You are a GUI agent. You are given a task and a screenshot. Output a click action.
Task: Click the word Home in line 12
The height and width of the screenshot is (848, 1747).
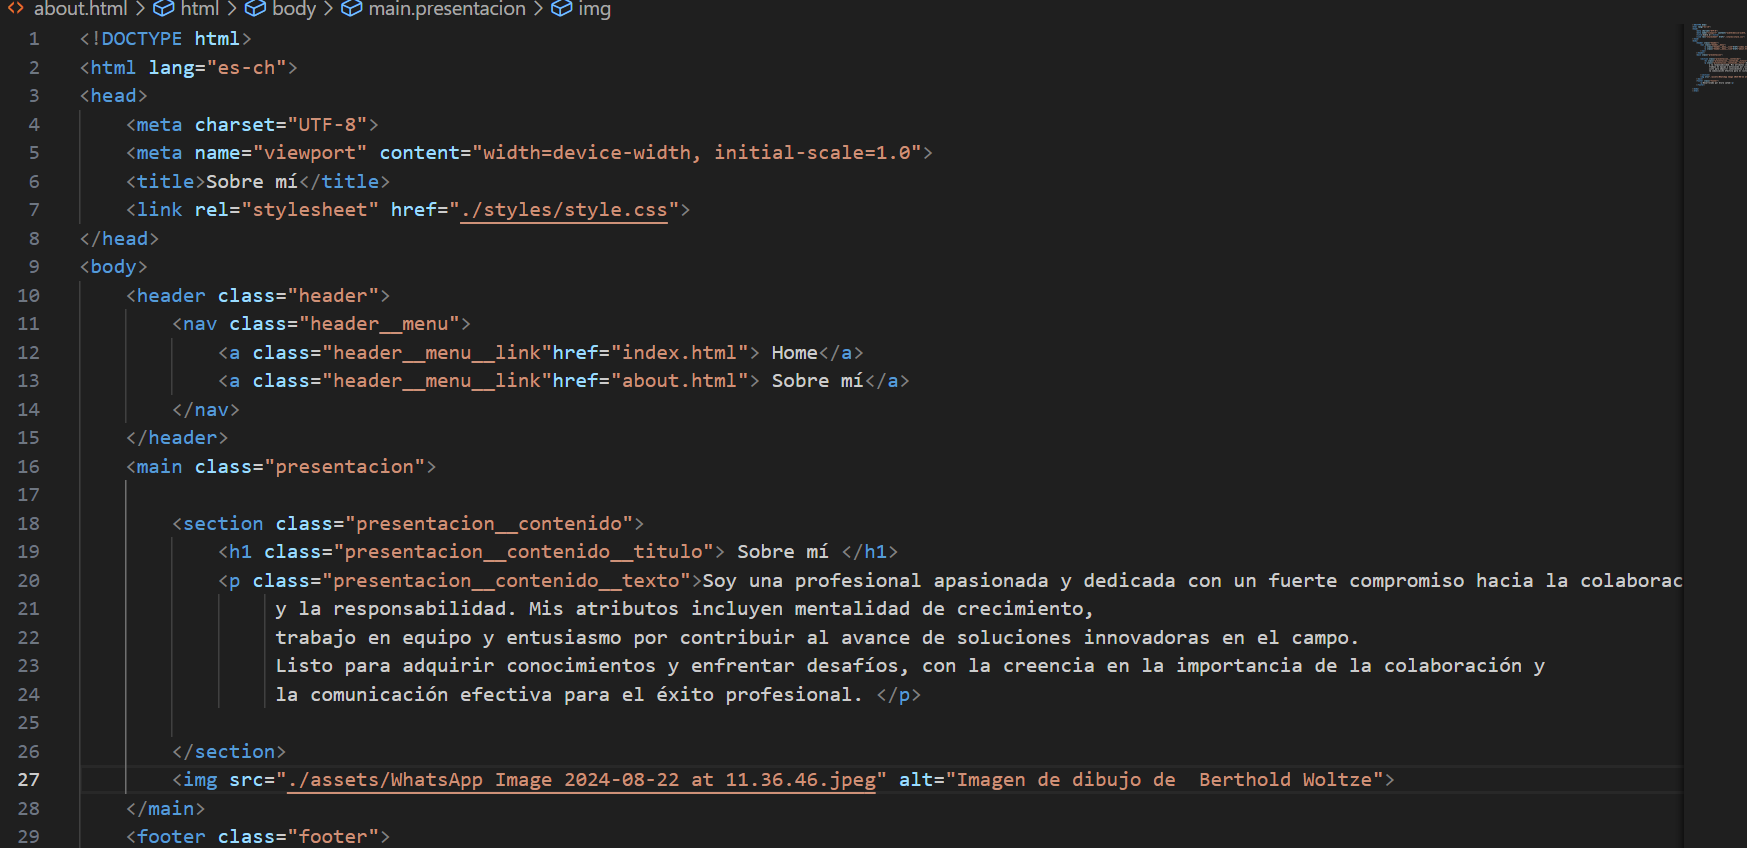pyautogui.click(x=794, y=353)
